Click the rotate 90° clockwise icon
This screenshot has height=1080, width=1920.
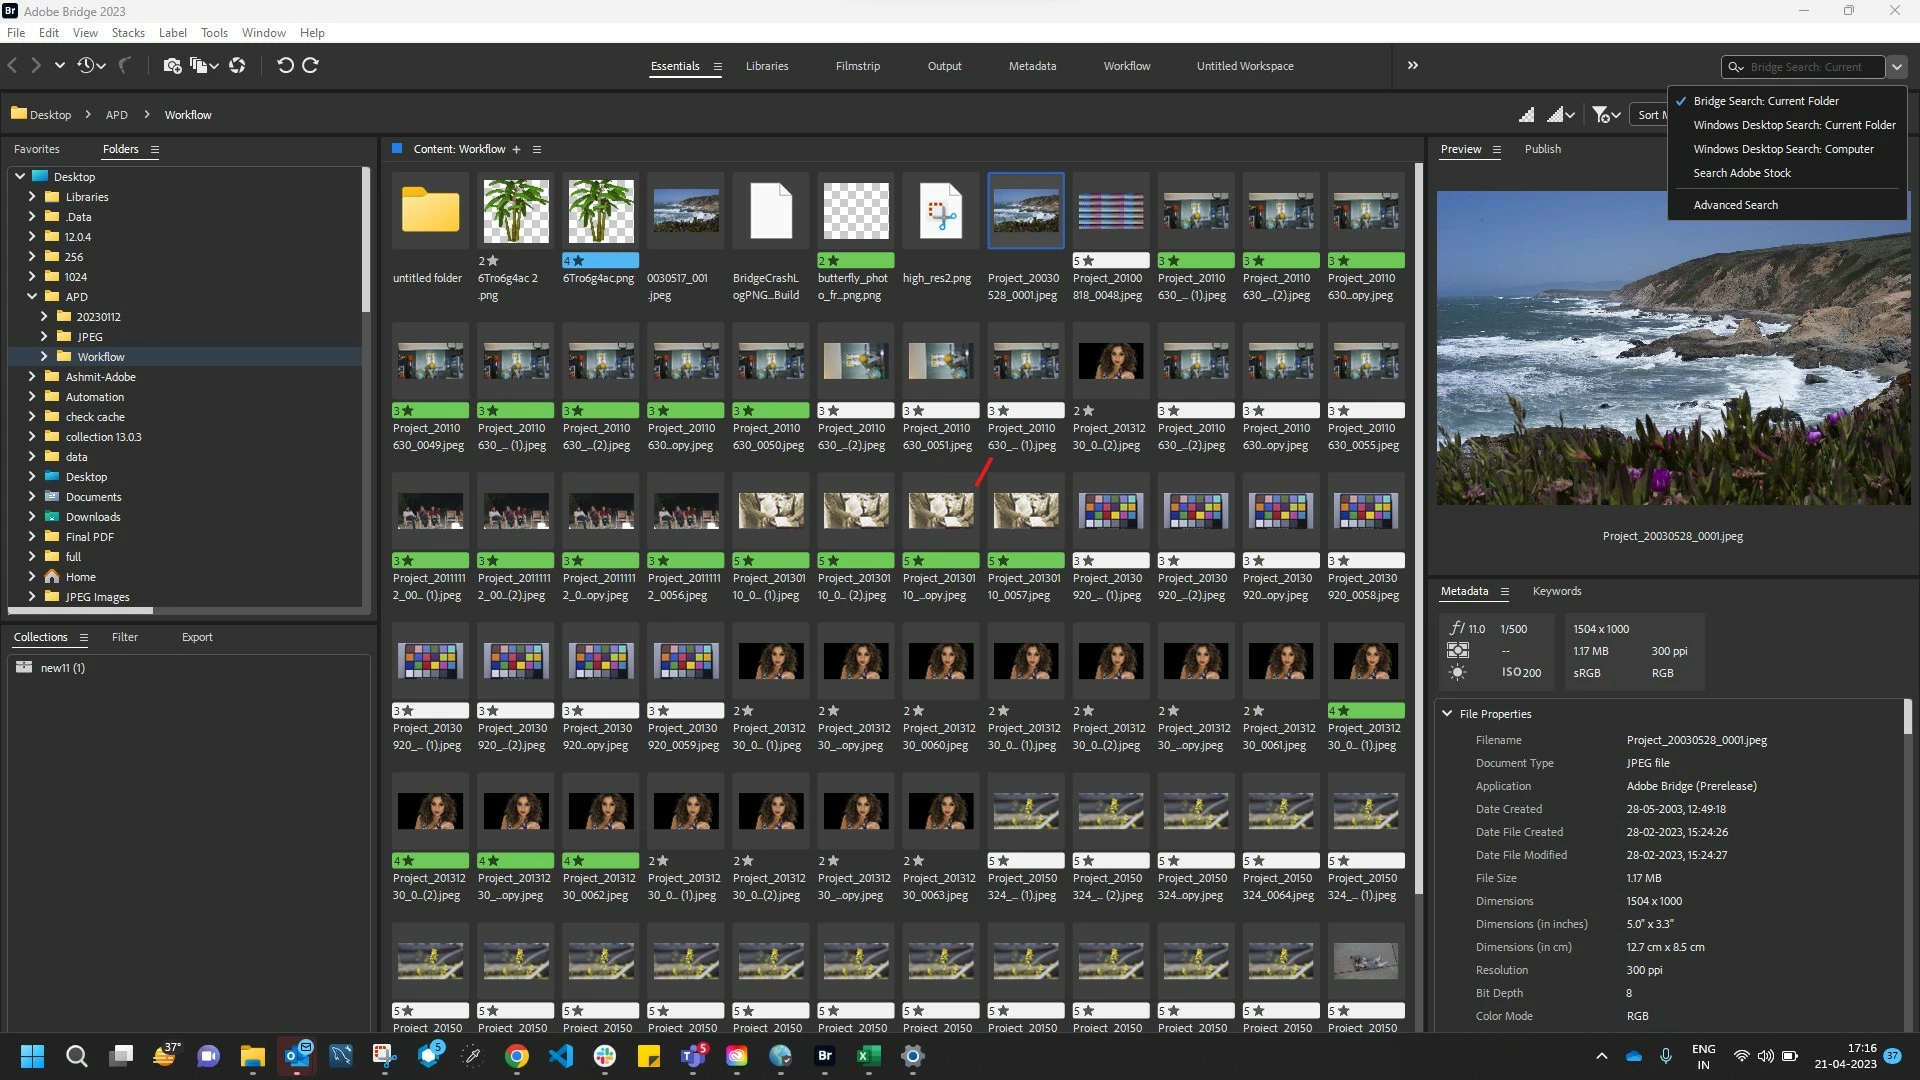tap(311, 66)
